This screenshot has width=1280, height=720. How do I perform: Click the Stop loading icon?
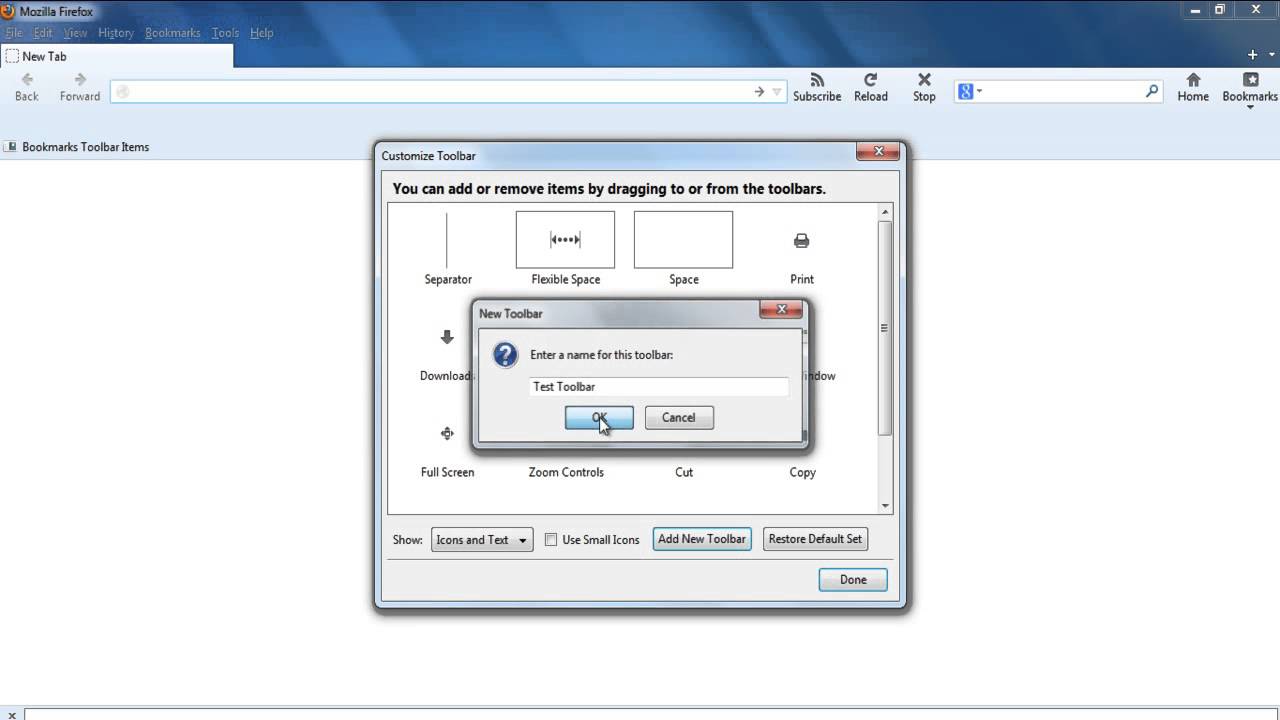(924, 80)
